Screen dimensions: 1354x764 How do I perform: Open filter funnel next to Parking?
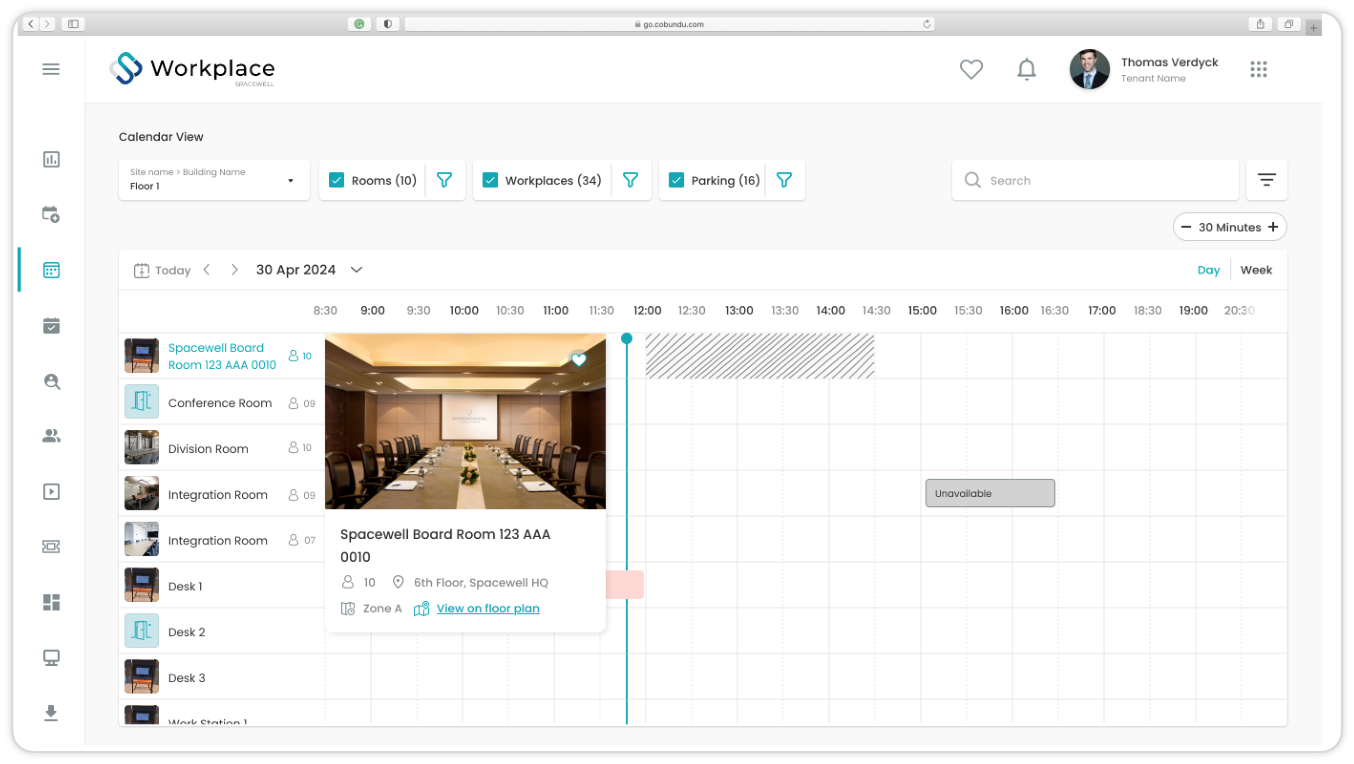pyautogui.click(x=785, y=180)
